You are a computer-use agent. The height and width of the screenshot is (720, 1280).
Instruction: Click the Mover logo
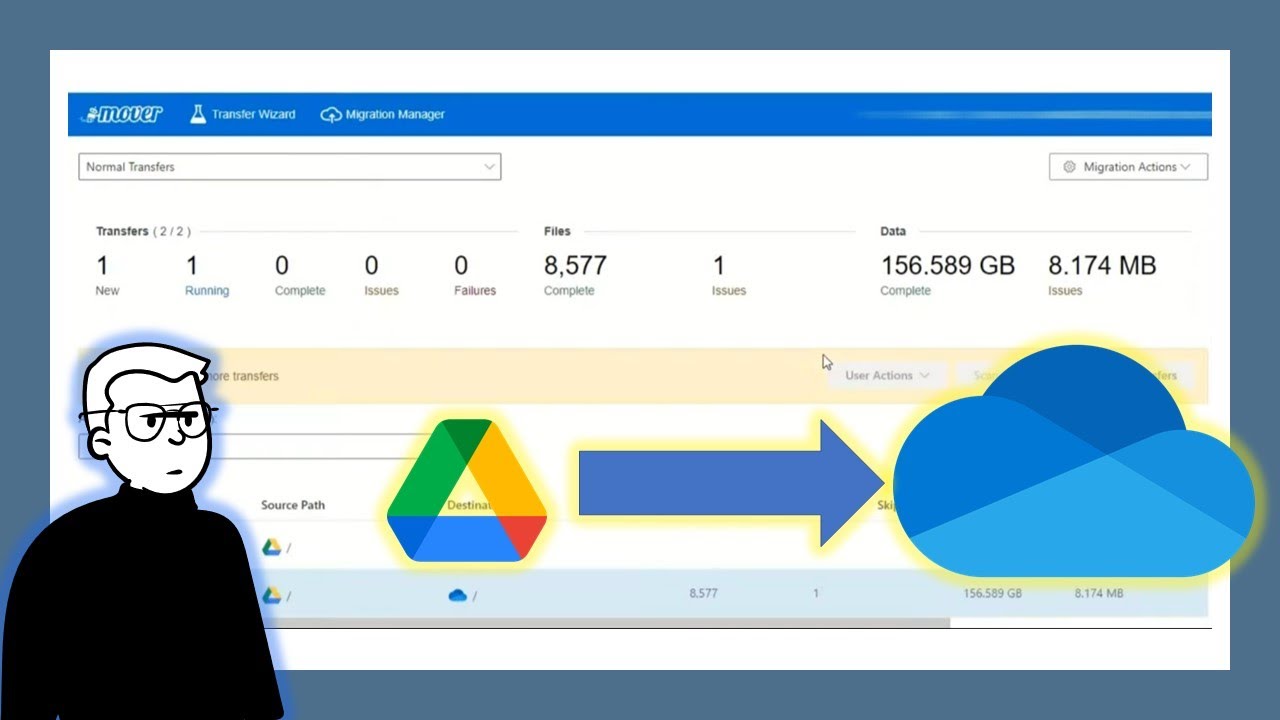(124, 114)
